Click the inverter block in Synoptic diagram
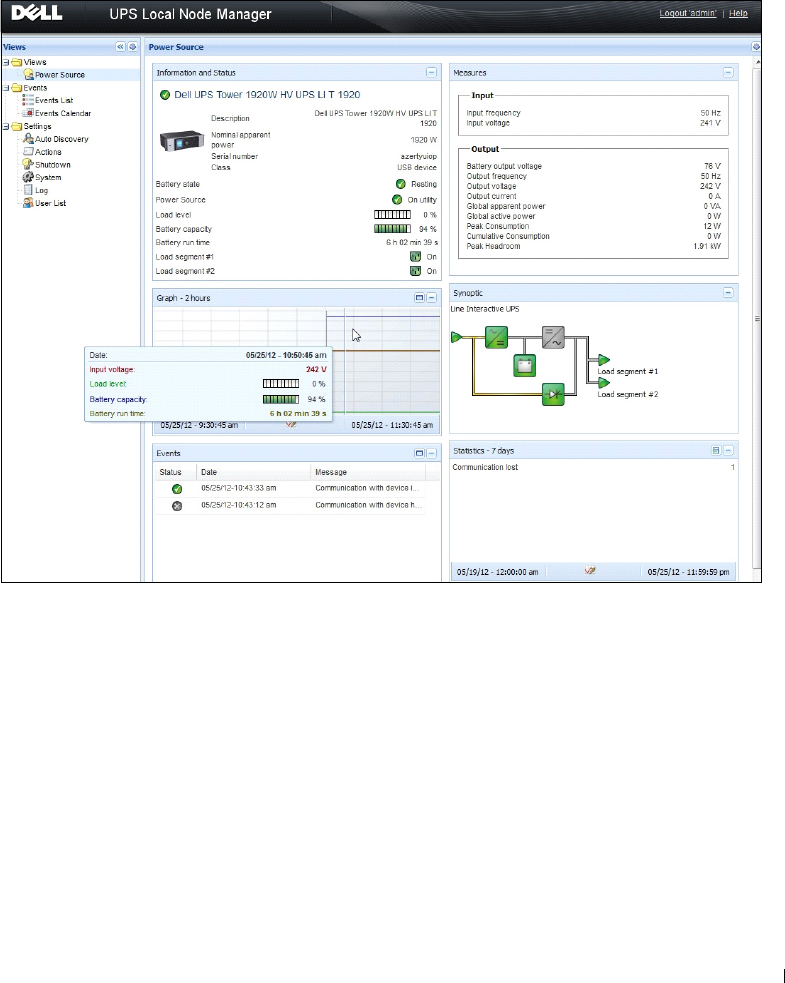785x983 pixels. (x=553, y=337)
